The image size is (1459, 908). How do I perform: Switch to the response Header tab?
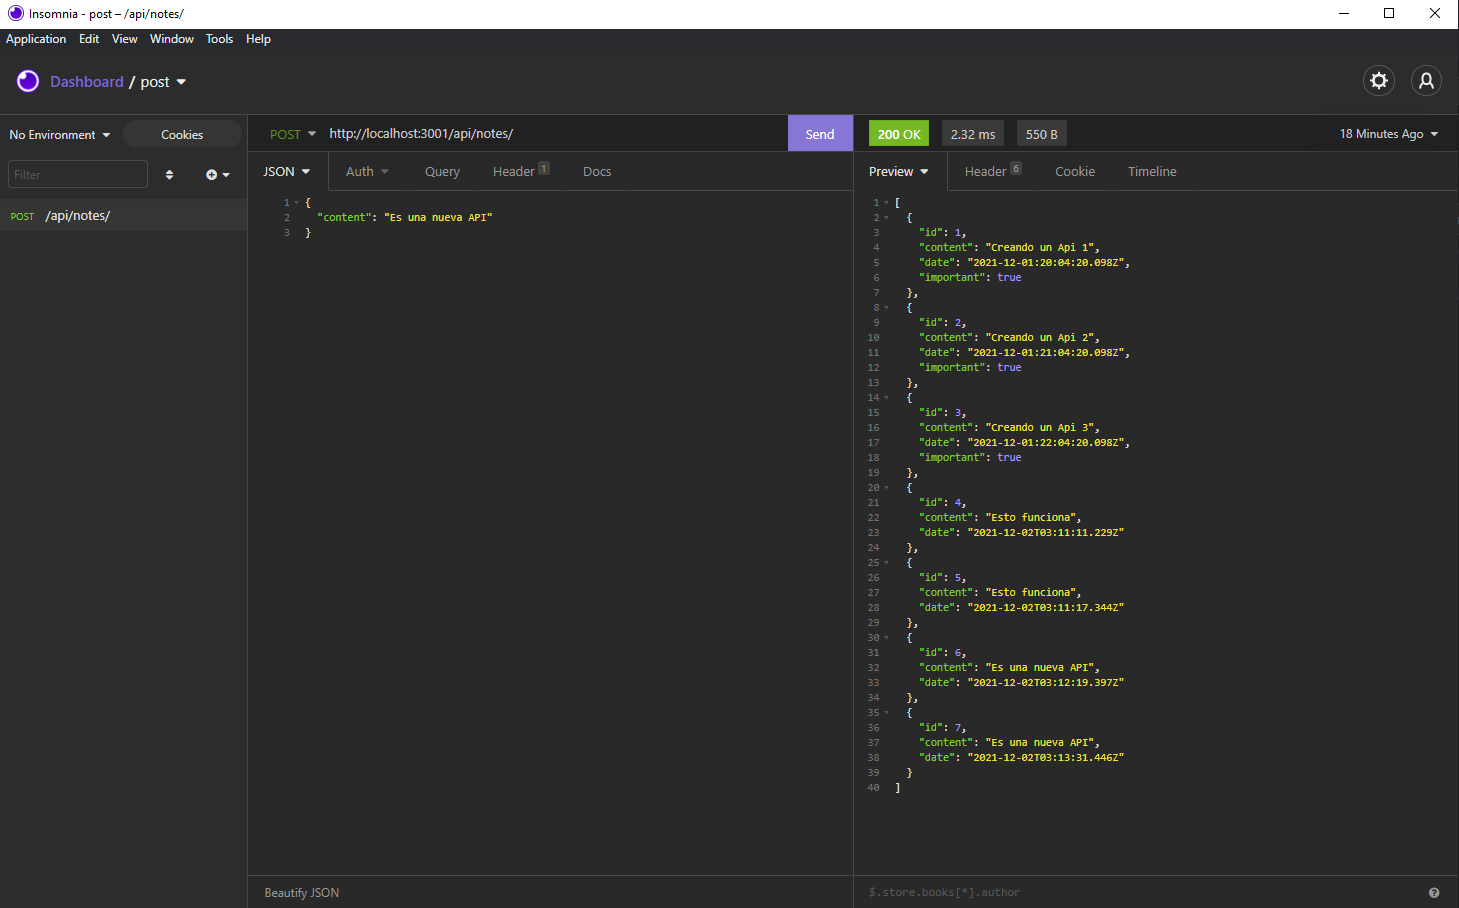pos(993,172)
